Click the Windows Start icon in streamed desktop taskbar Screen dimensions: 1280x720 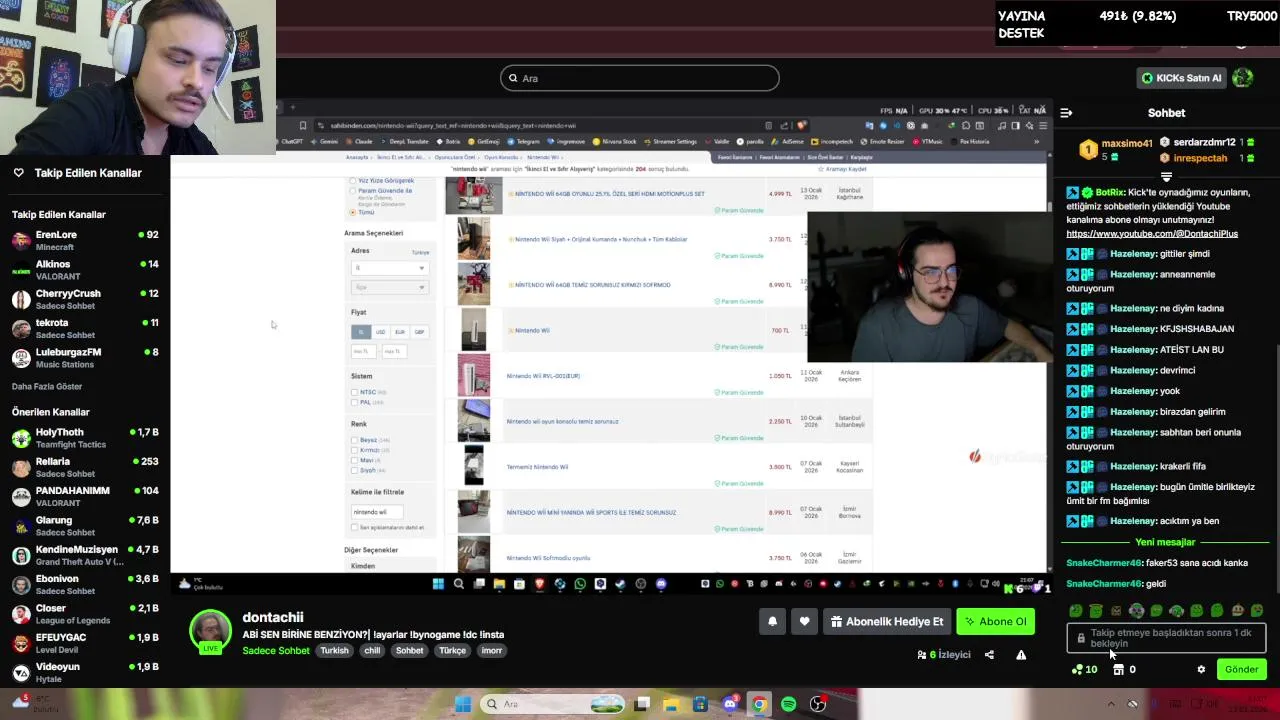click(438, 584)
